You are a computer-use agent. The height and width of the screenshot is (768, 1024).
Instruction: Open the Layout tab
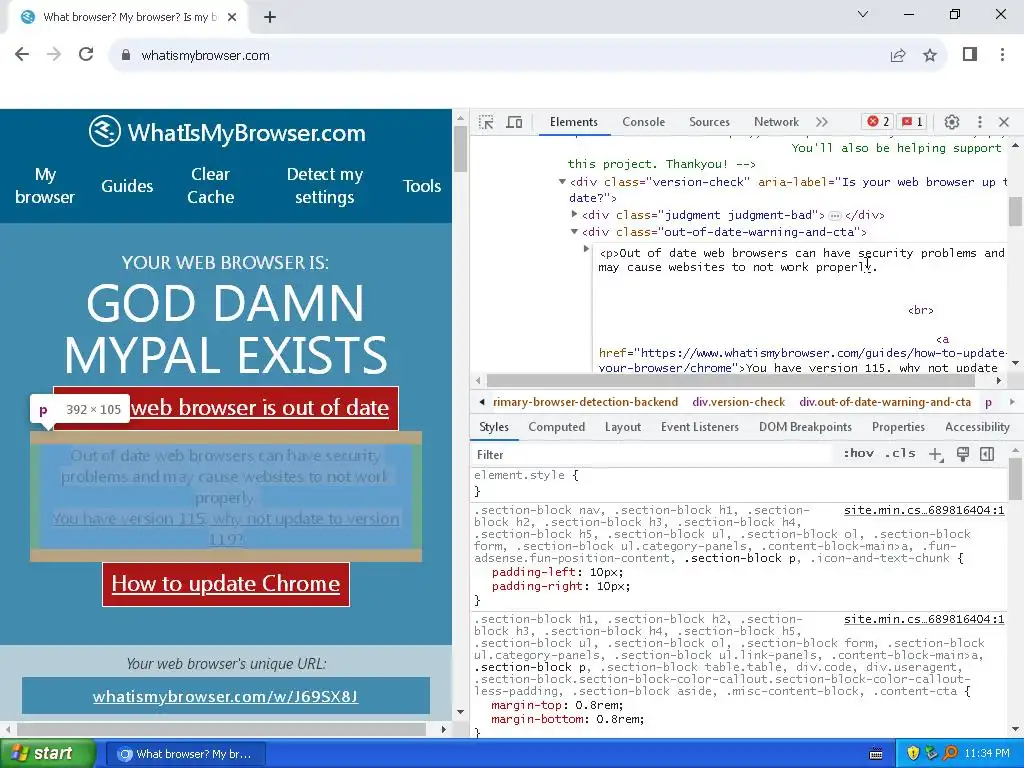(622, 427)
